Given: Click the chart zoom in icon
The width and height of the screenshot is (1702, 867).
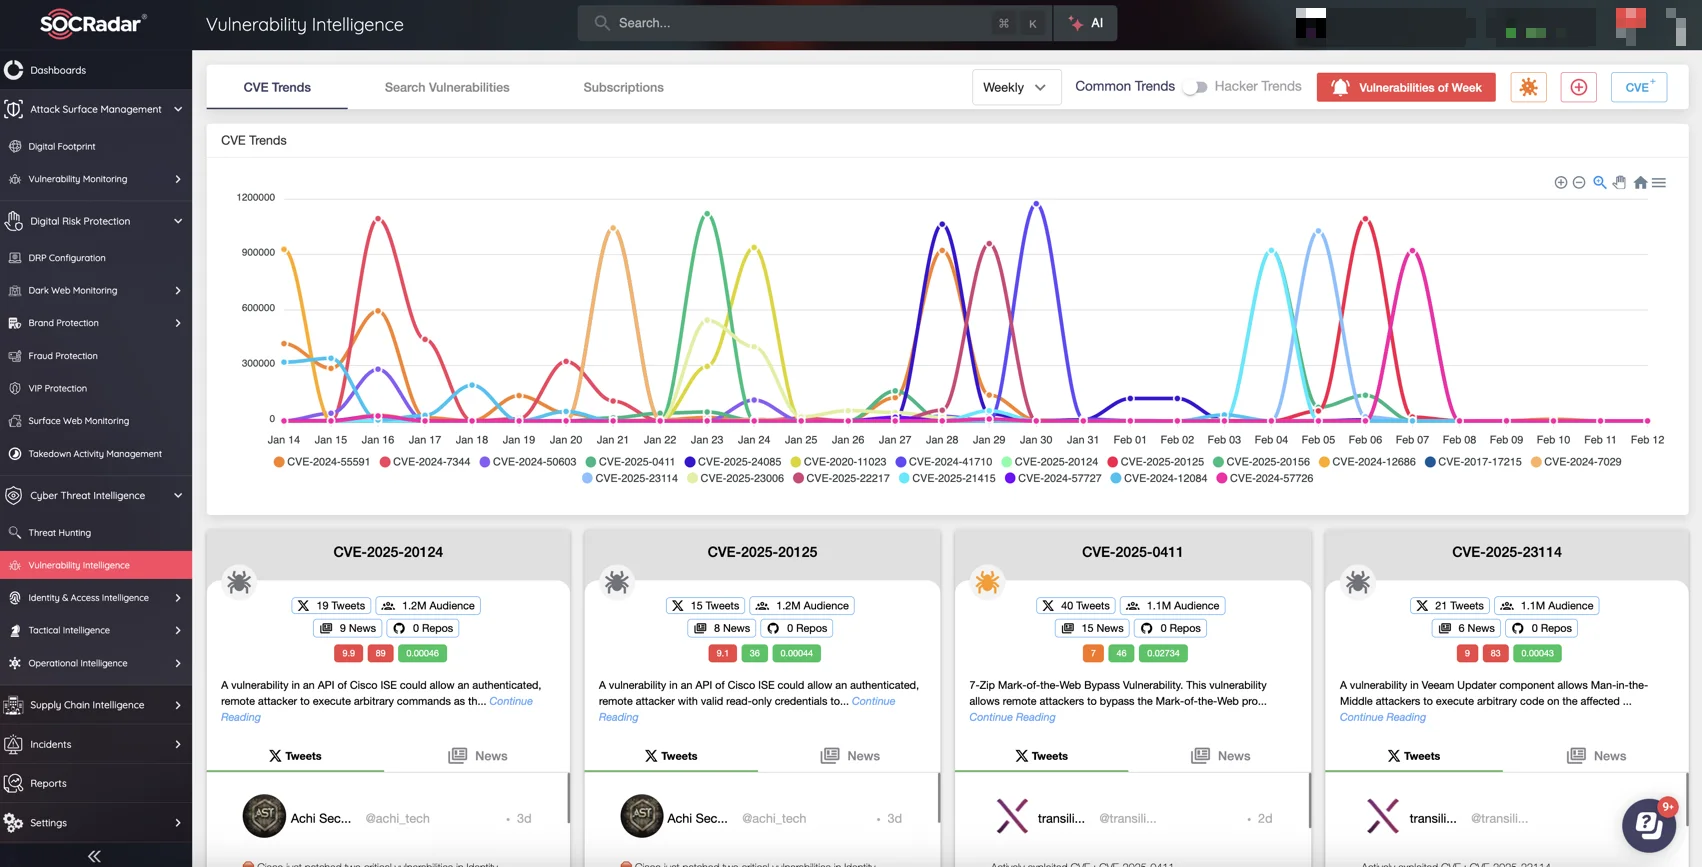Looking at the screenshot, I should pos(1560,183).
